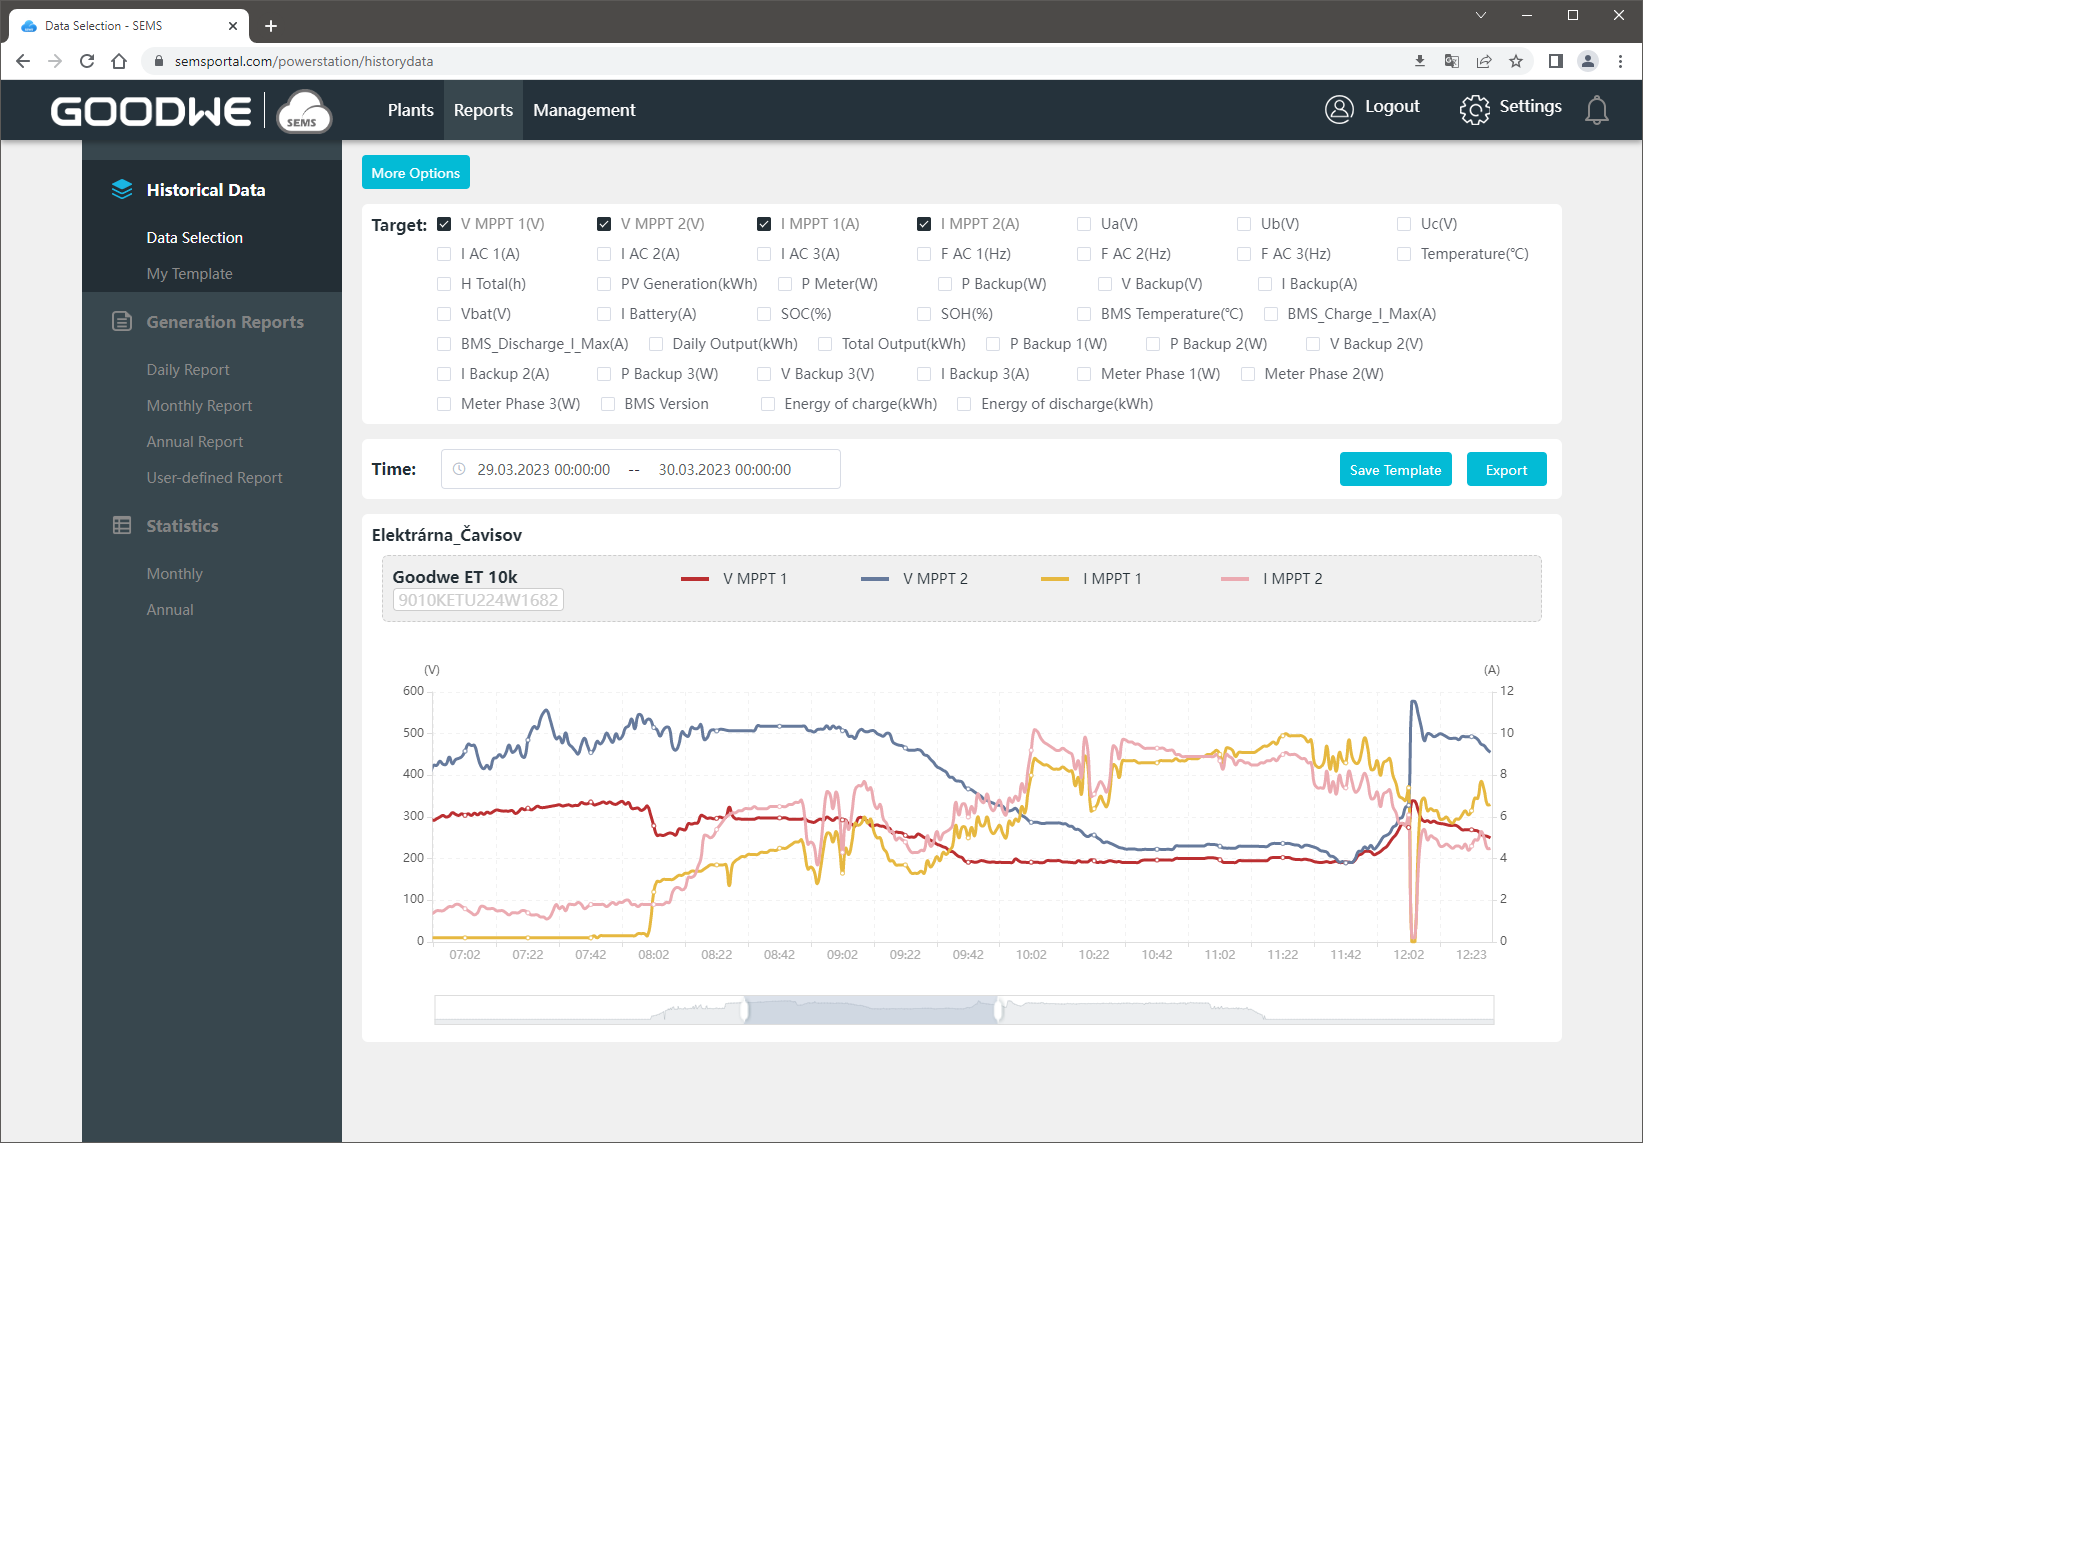Screen dimensions: 2080x1560
Task: Open the time range date picker
Action: point(640,469)
